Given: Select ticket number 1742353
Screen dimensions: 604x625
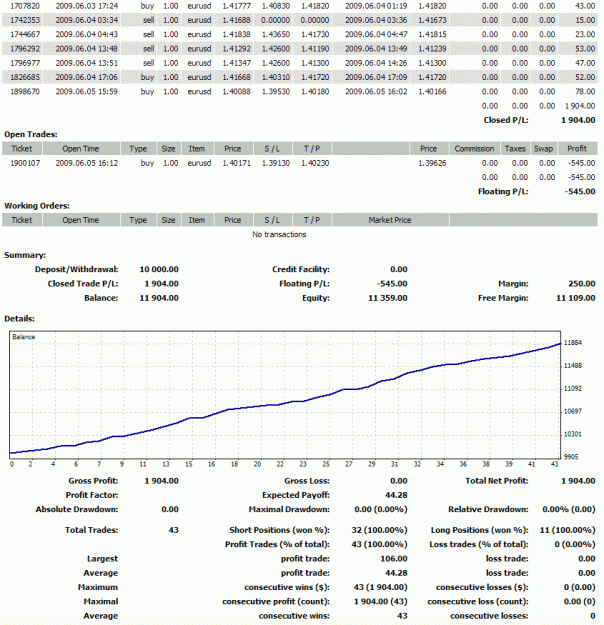Looking at the screenshot, I should coord(25,20).
